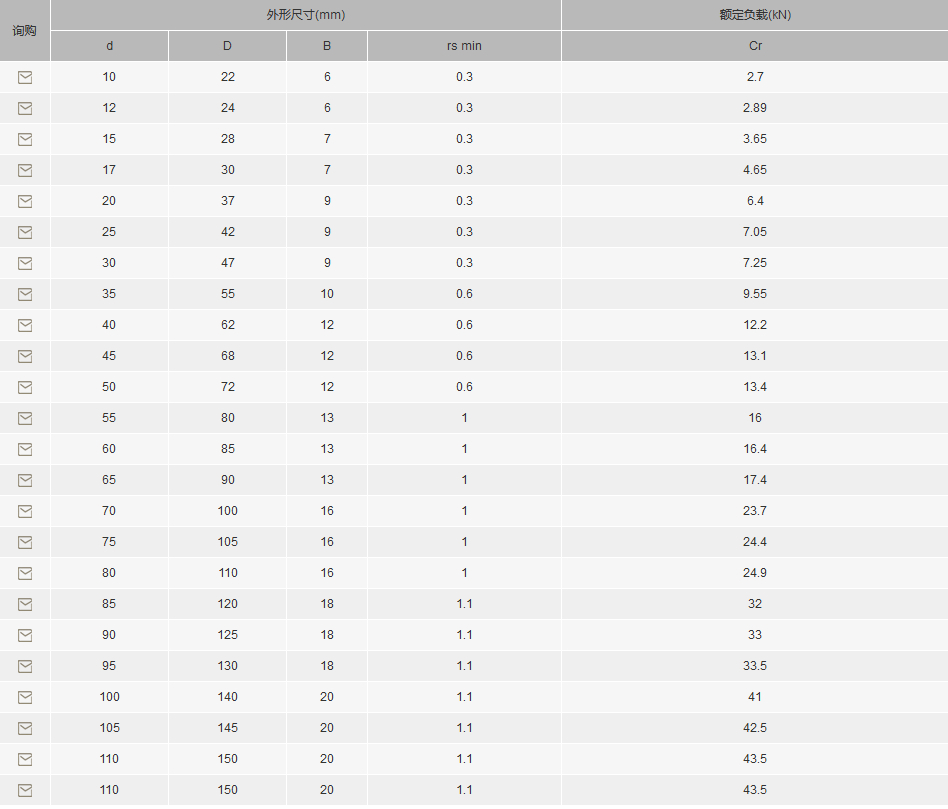Click the 外形尺寸(mm) header cell
Viewport: 948px width, 809px height.
click(306, 15)
